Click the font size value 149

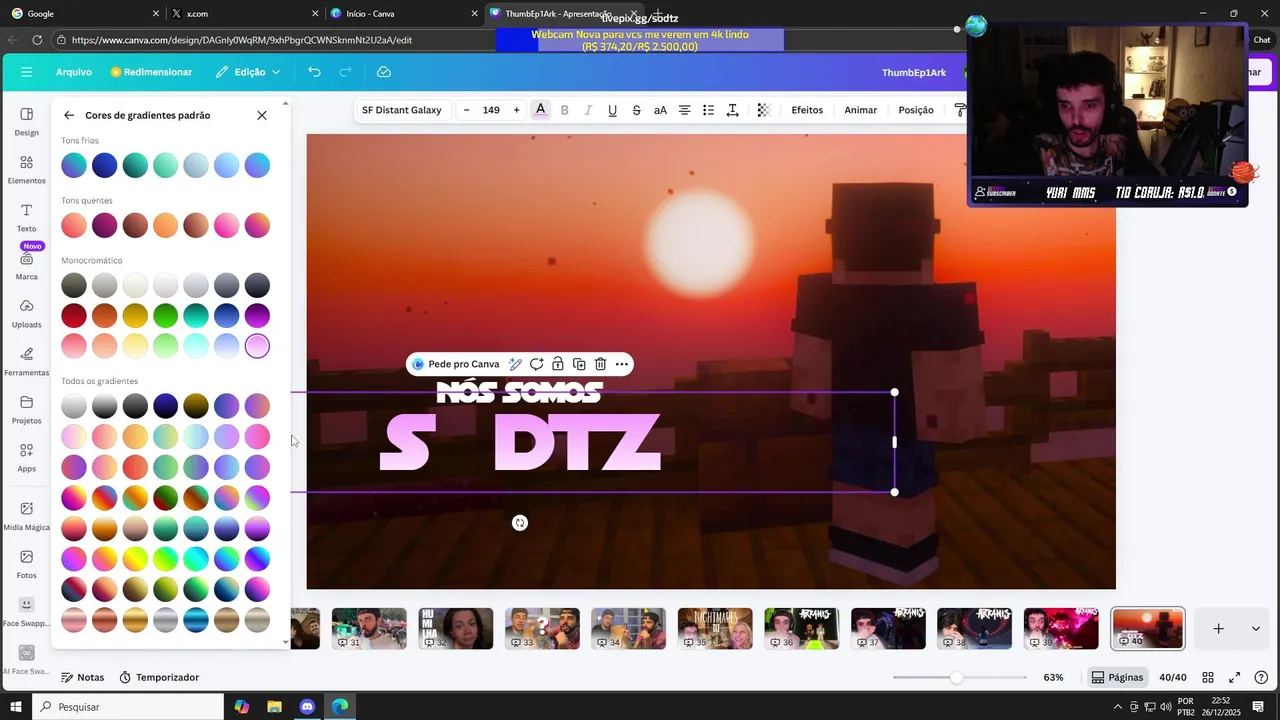click(491, 110)
